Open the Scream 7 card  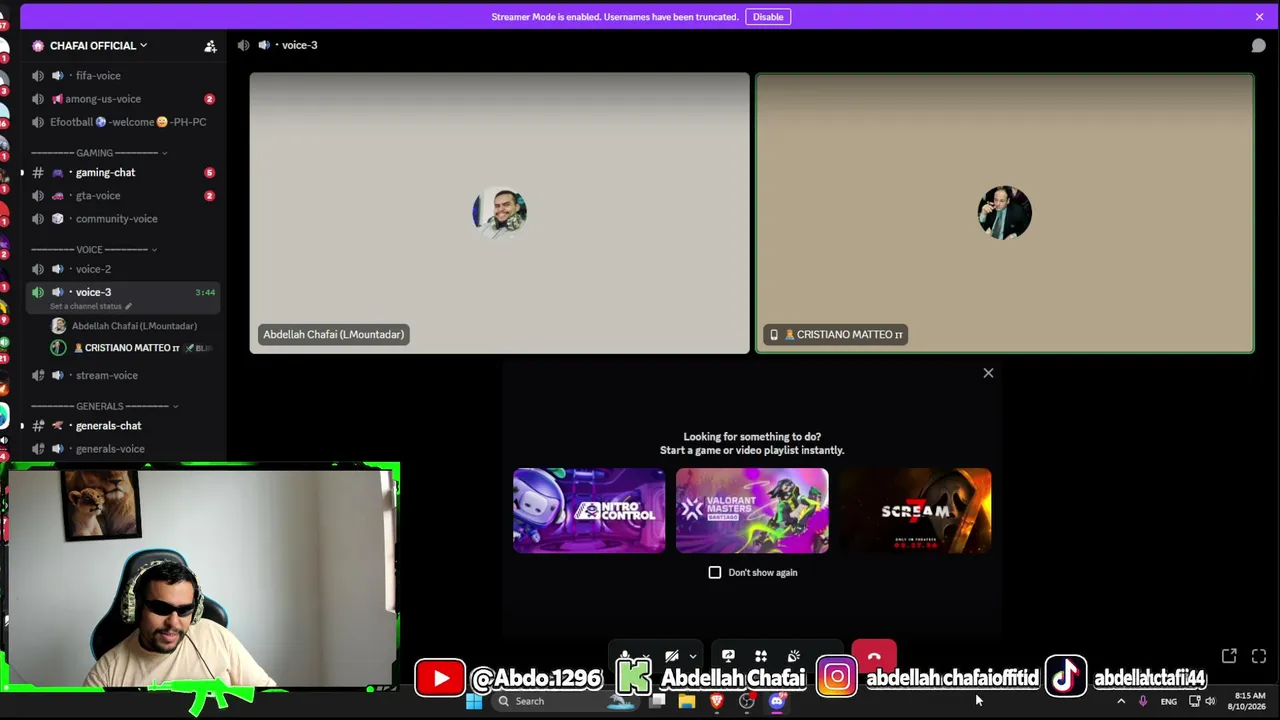(915, 510)
